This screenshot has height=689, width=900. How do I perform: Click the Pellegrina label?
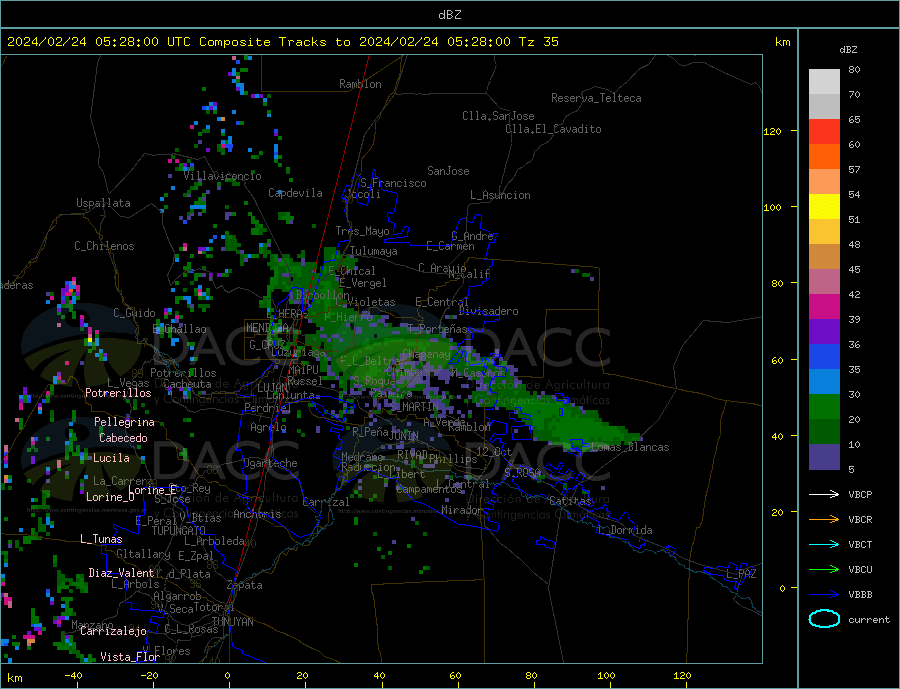(x=124, y=422)
